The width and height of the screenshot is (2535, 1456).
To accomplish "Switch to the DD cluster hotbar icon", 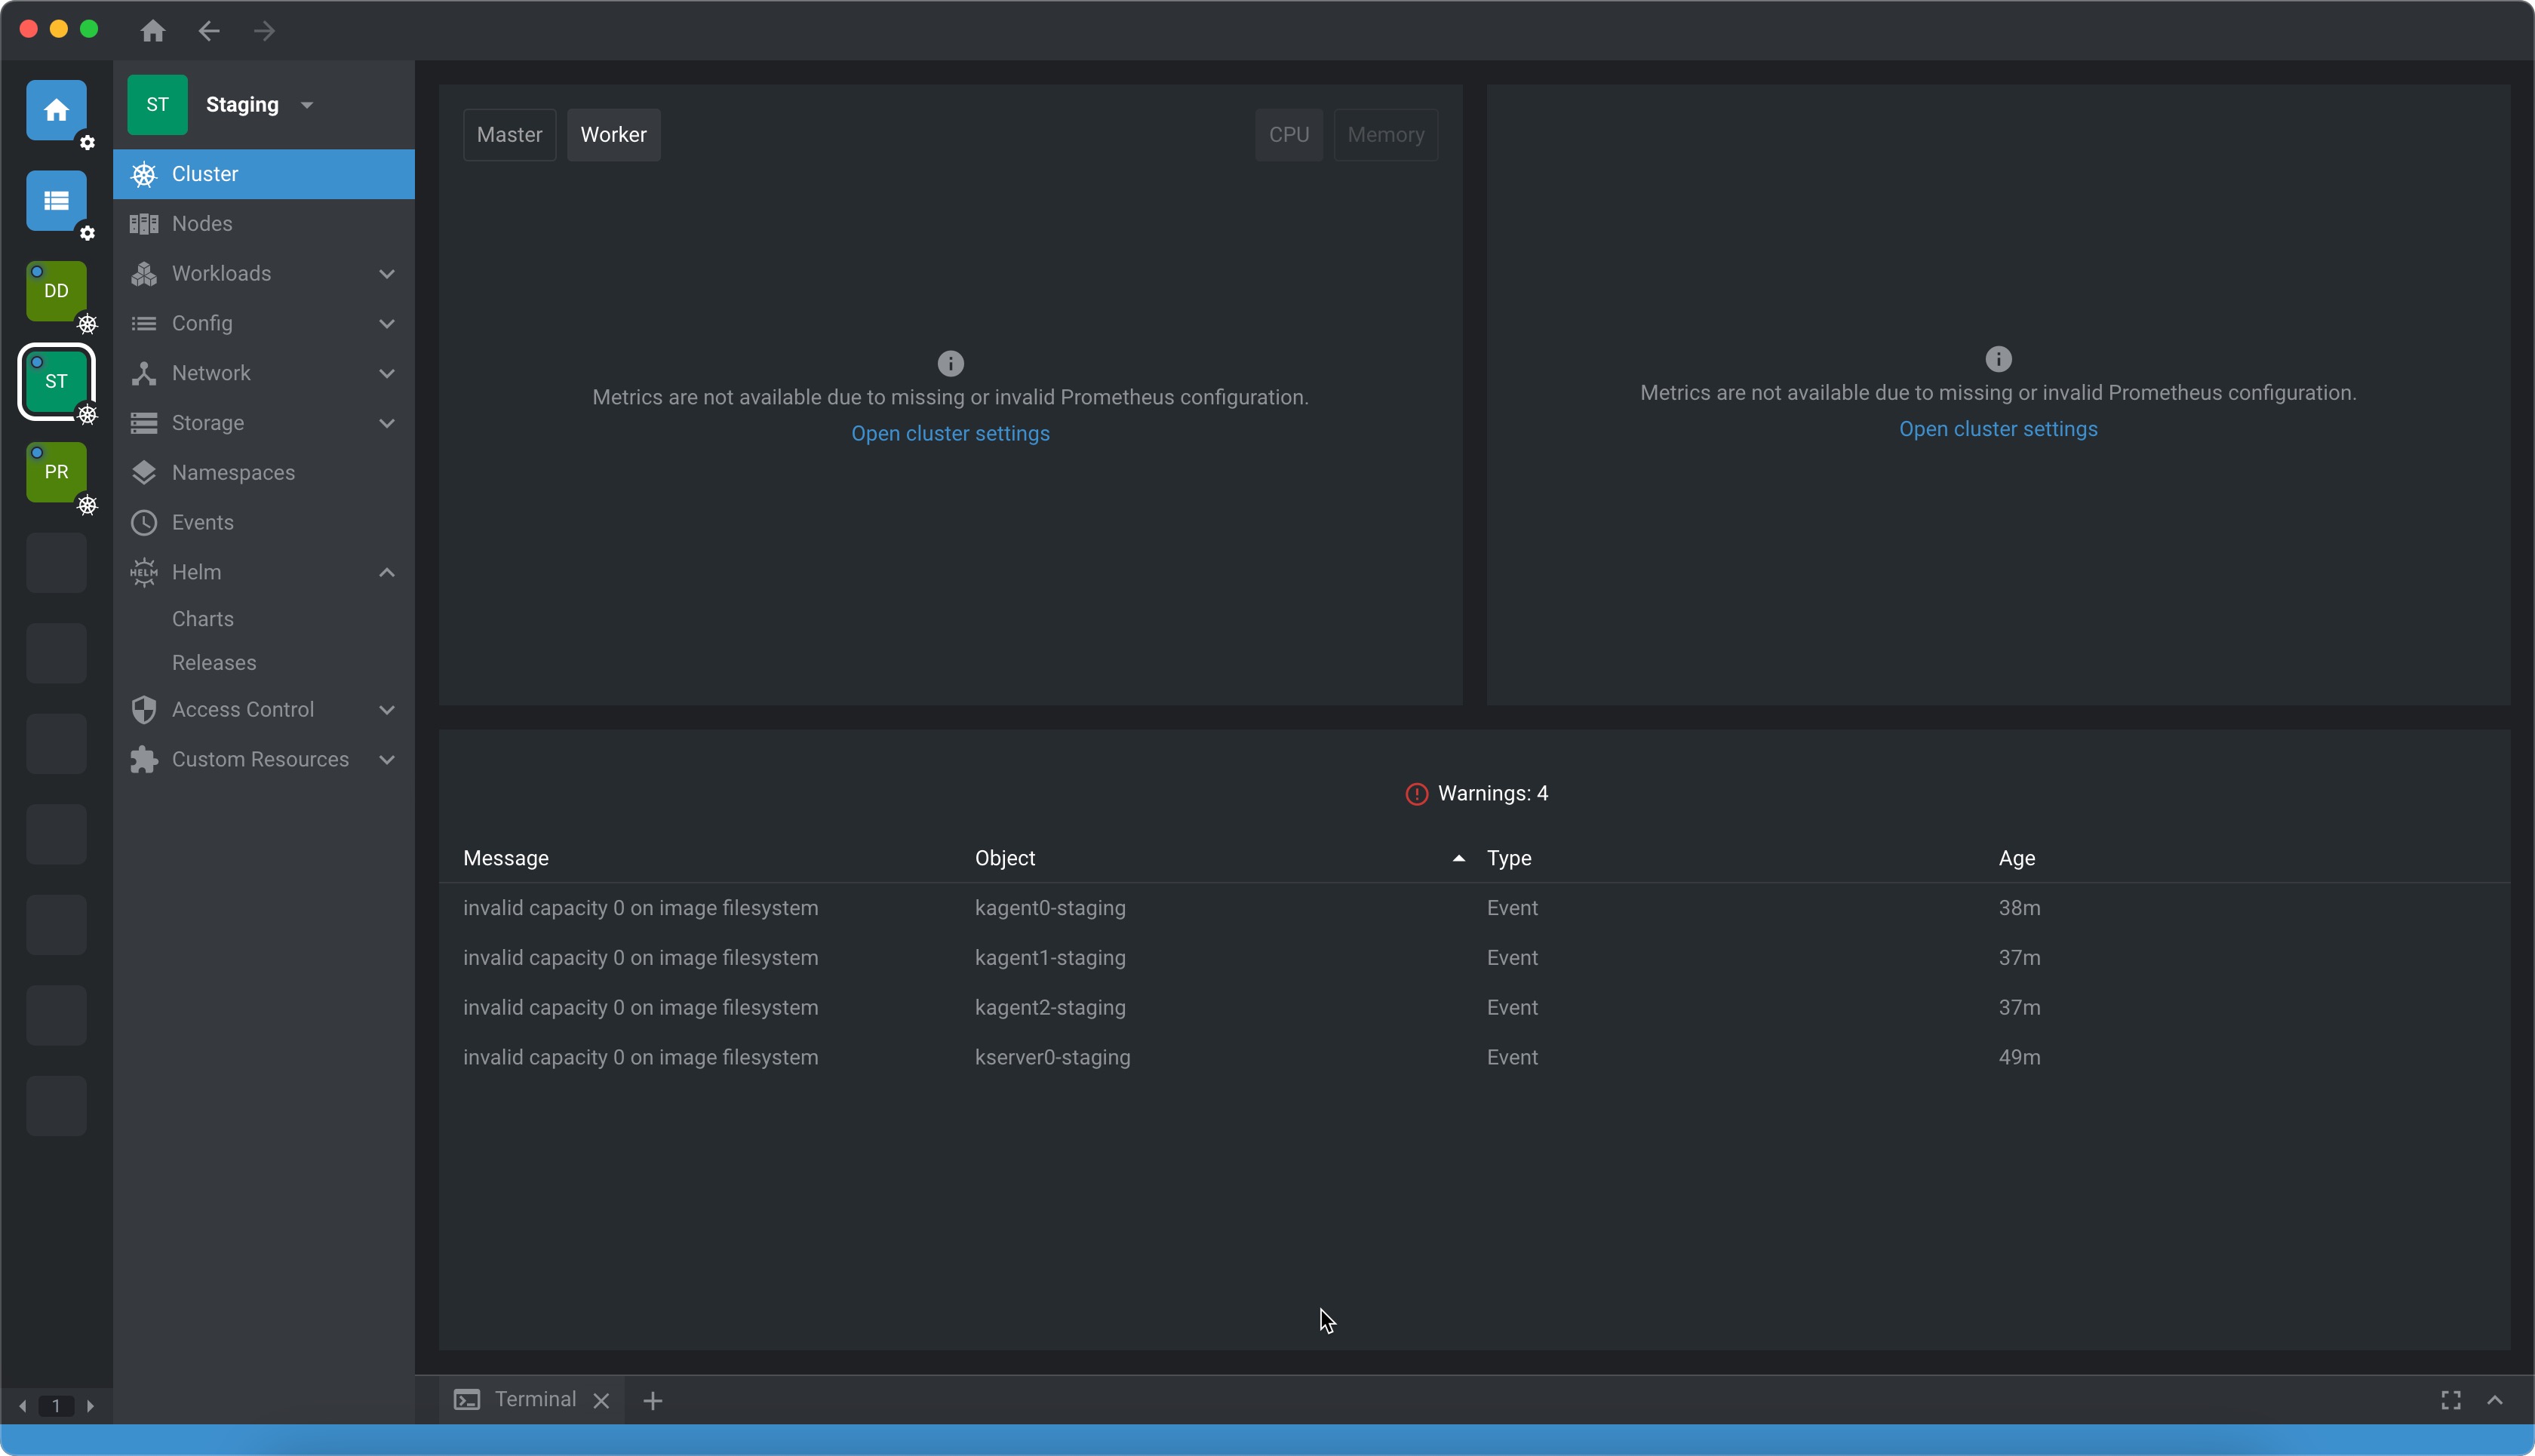I will coord(56,291).
